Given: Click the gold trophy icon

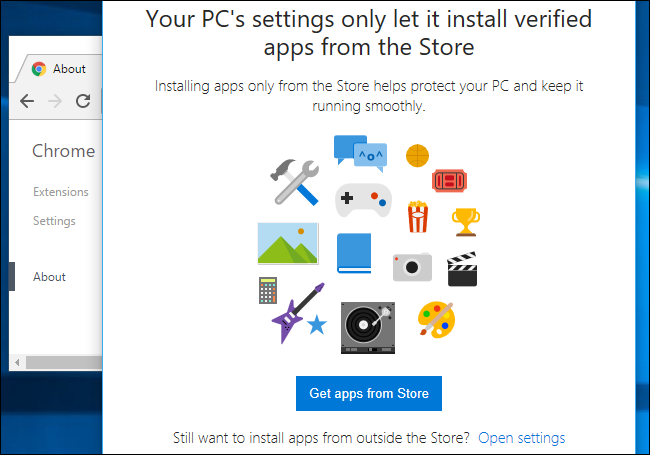Looking at the screenshot, I should click(467, 219).
